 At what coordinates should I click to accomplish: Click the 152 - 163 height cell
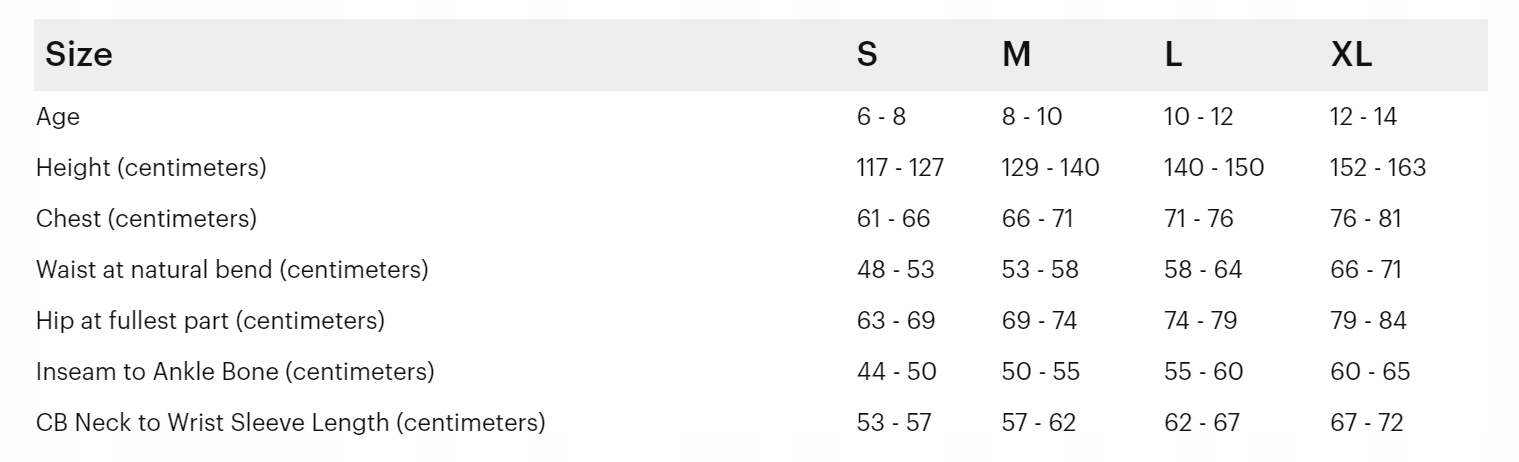(1378, 167)
